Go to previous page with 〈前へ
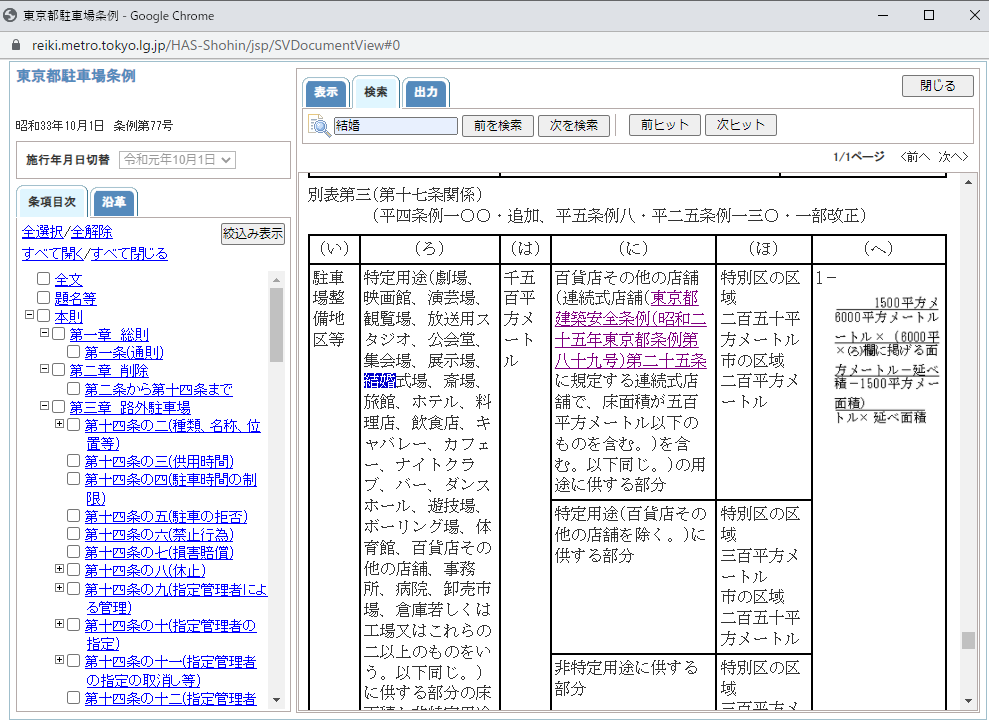The height and width of the screenshot is (720, 989). pos(915,157)
